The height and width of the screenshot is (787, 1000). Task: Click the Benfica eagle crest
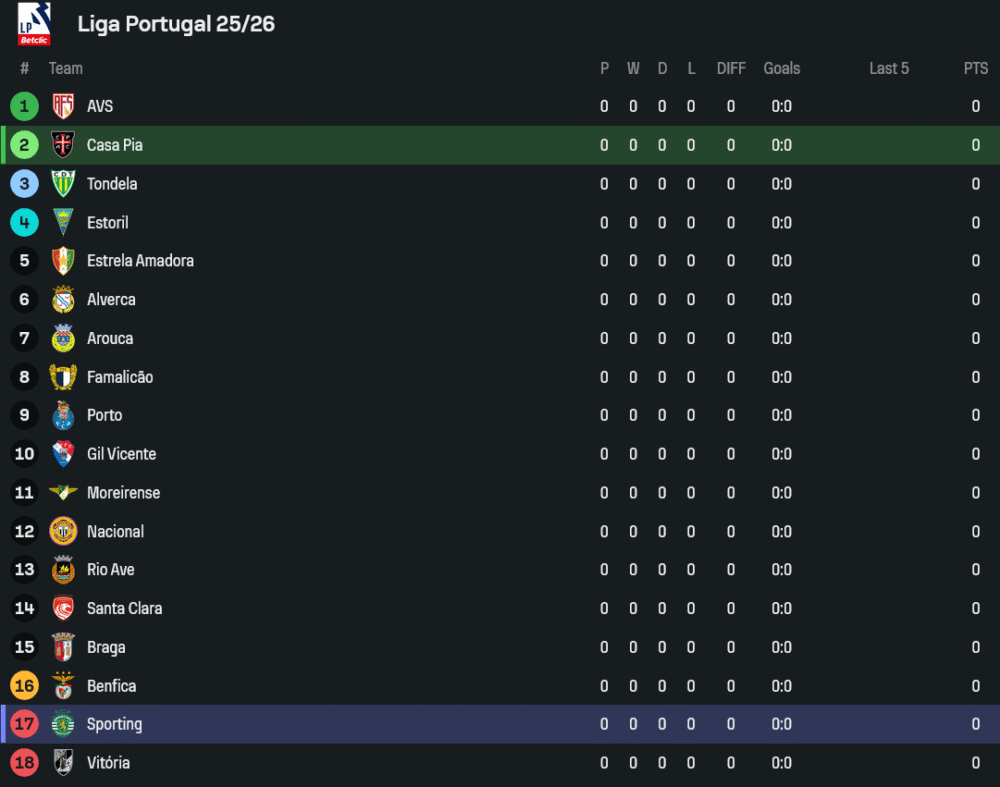click(63, 686)
